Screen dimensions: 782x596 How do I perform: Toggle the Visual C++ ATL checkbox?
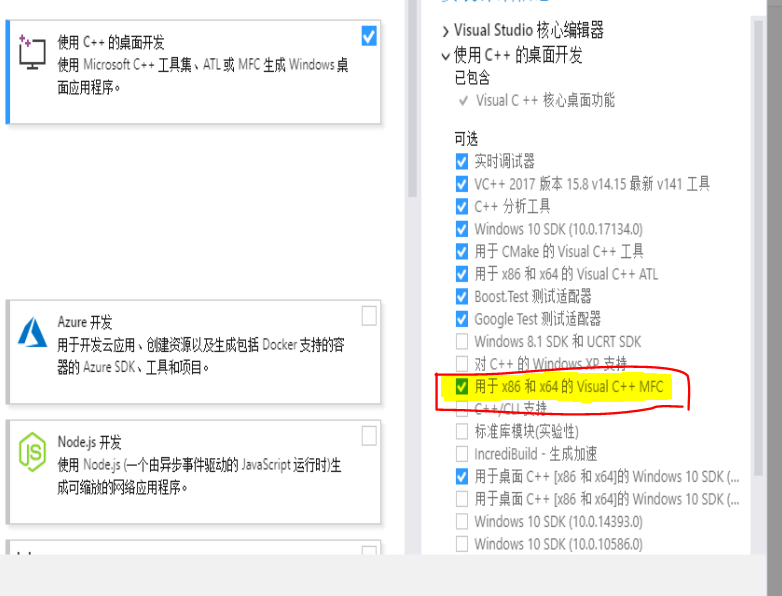point(462,274)
